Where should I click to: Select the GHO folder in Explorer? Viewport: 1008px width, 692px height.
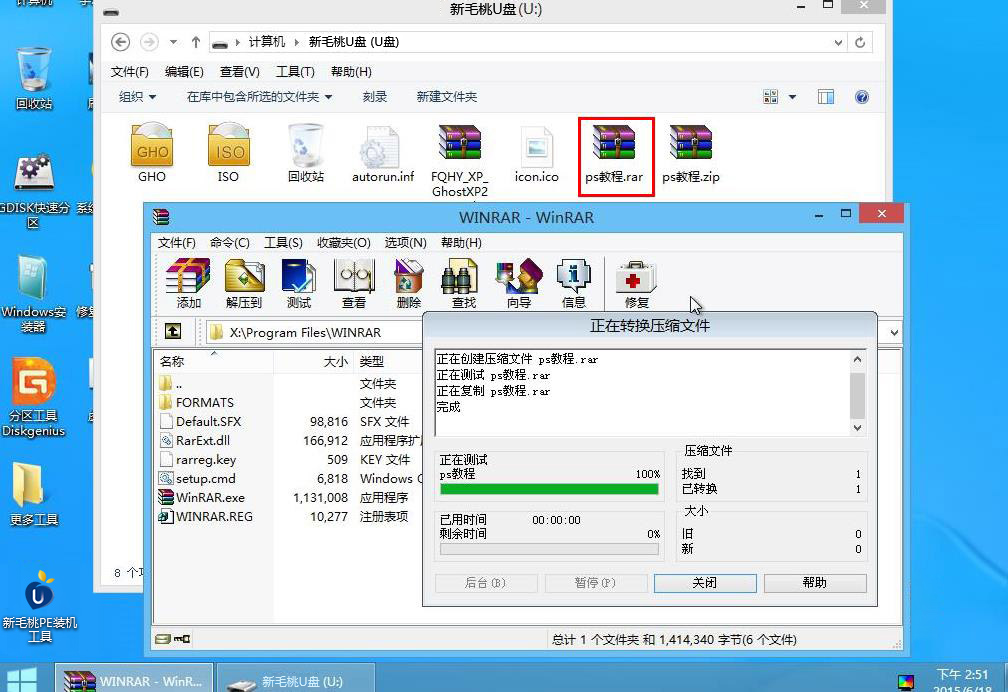click(152, 153)
